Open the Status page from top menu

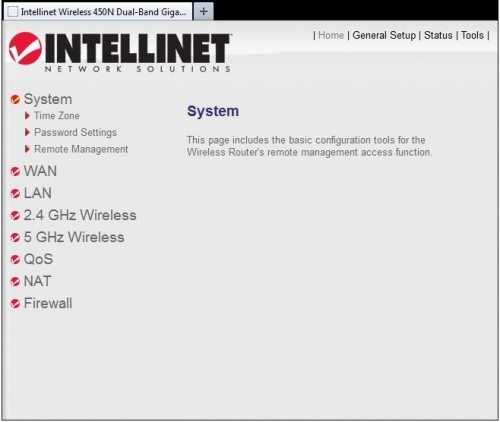(438, 35)
